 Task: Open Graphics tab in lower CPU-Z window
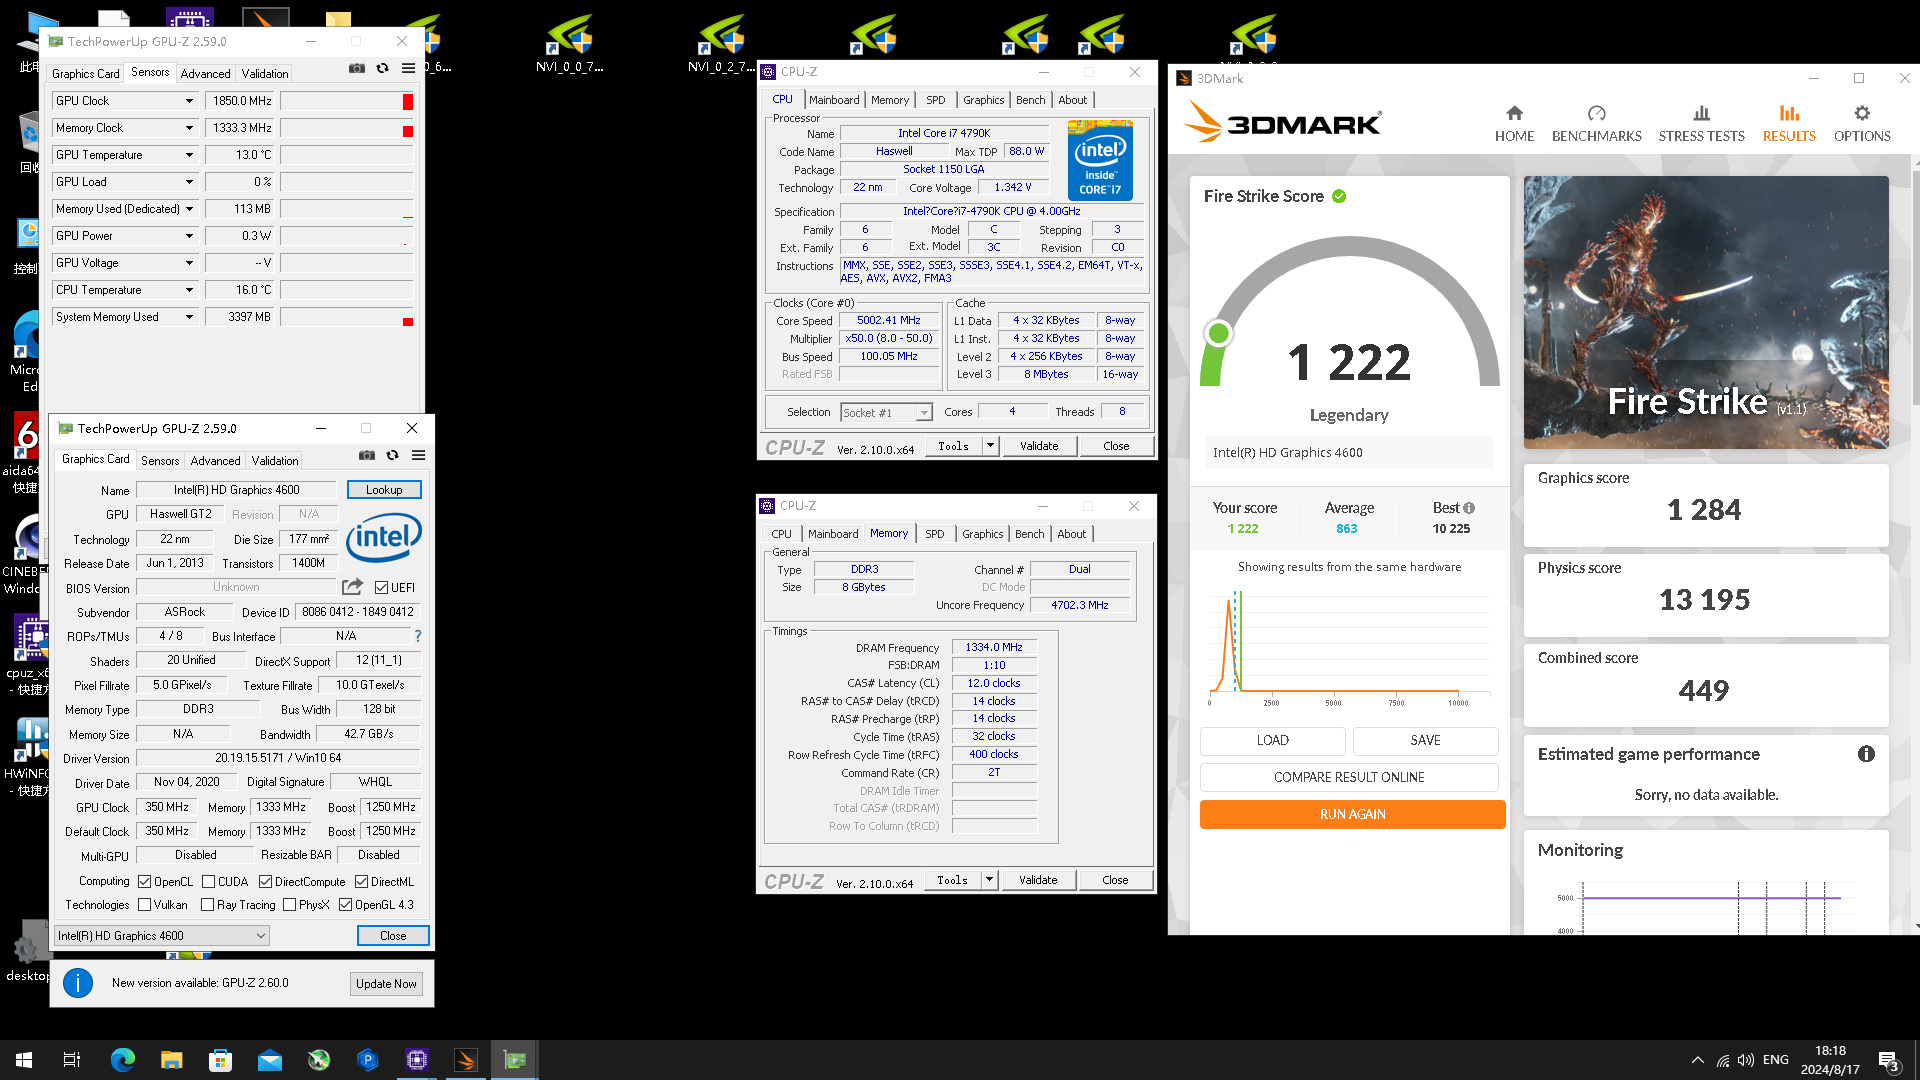tap(982, 534)
